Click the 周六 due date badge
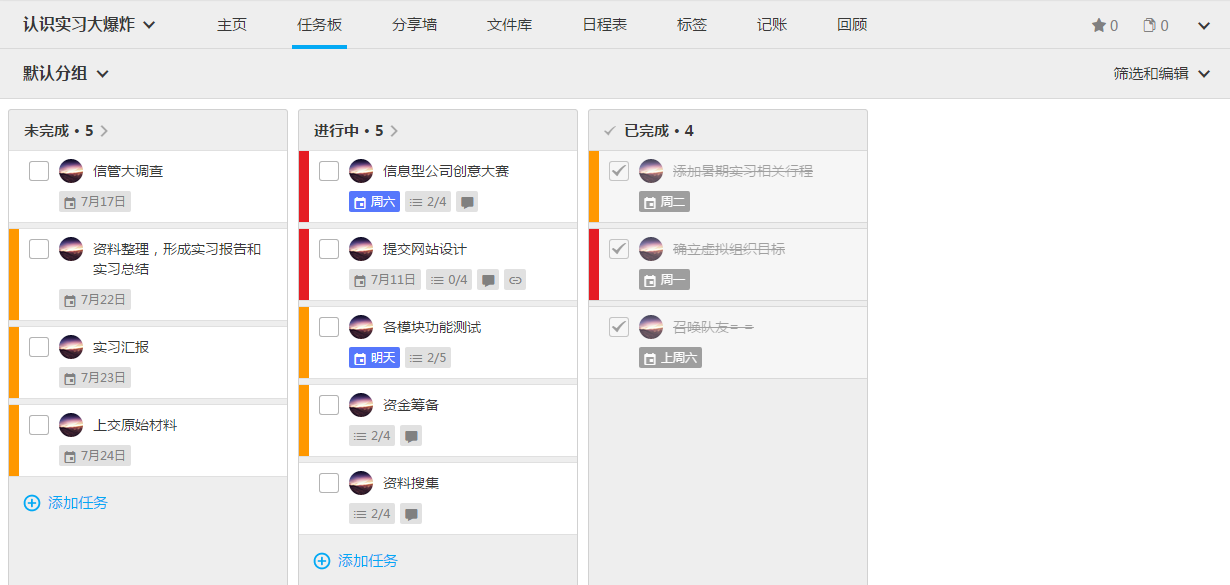Image resolution: width=1230 pixels, height=585 pixels. [x=374, y=202]
